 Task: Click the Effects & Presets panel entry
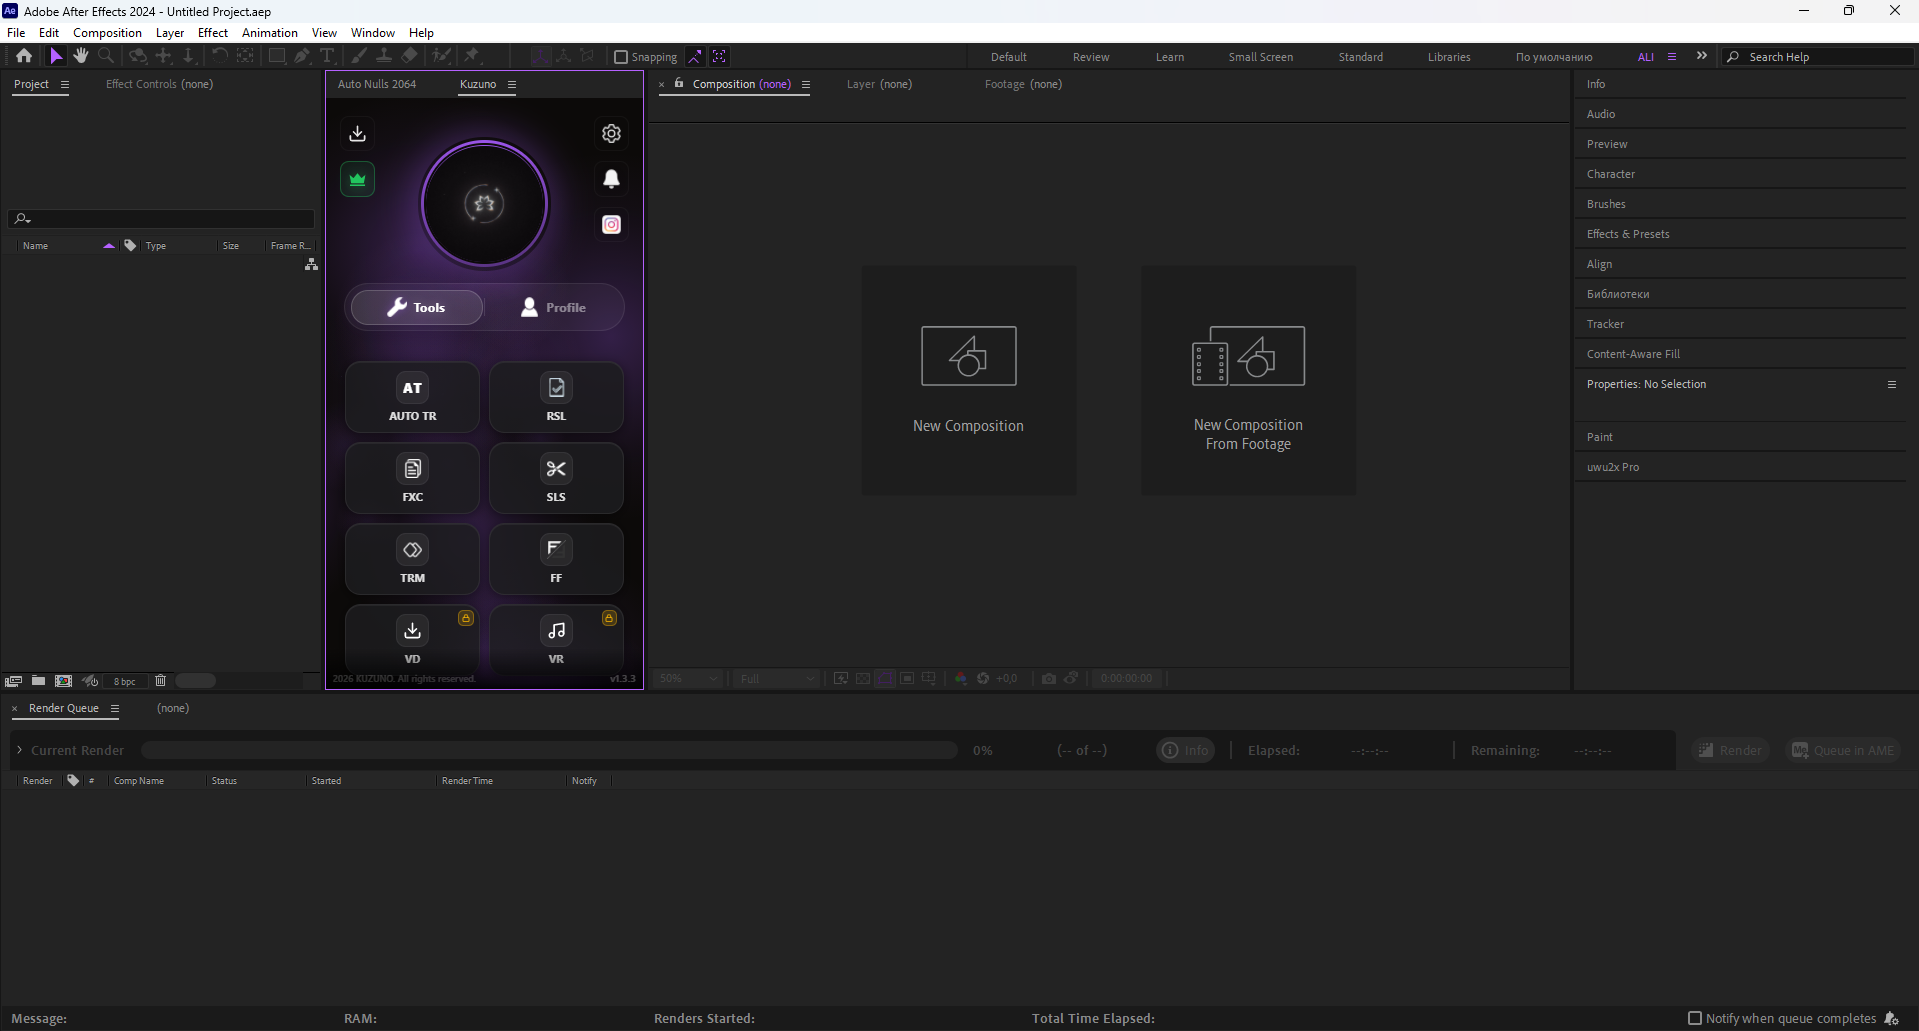(1627, 233)
